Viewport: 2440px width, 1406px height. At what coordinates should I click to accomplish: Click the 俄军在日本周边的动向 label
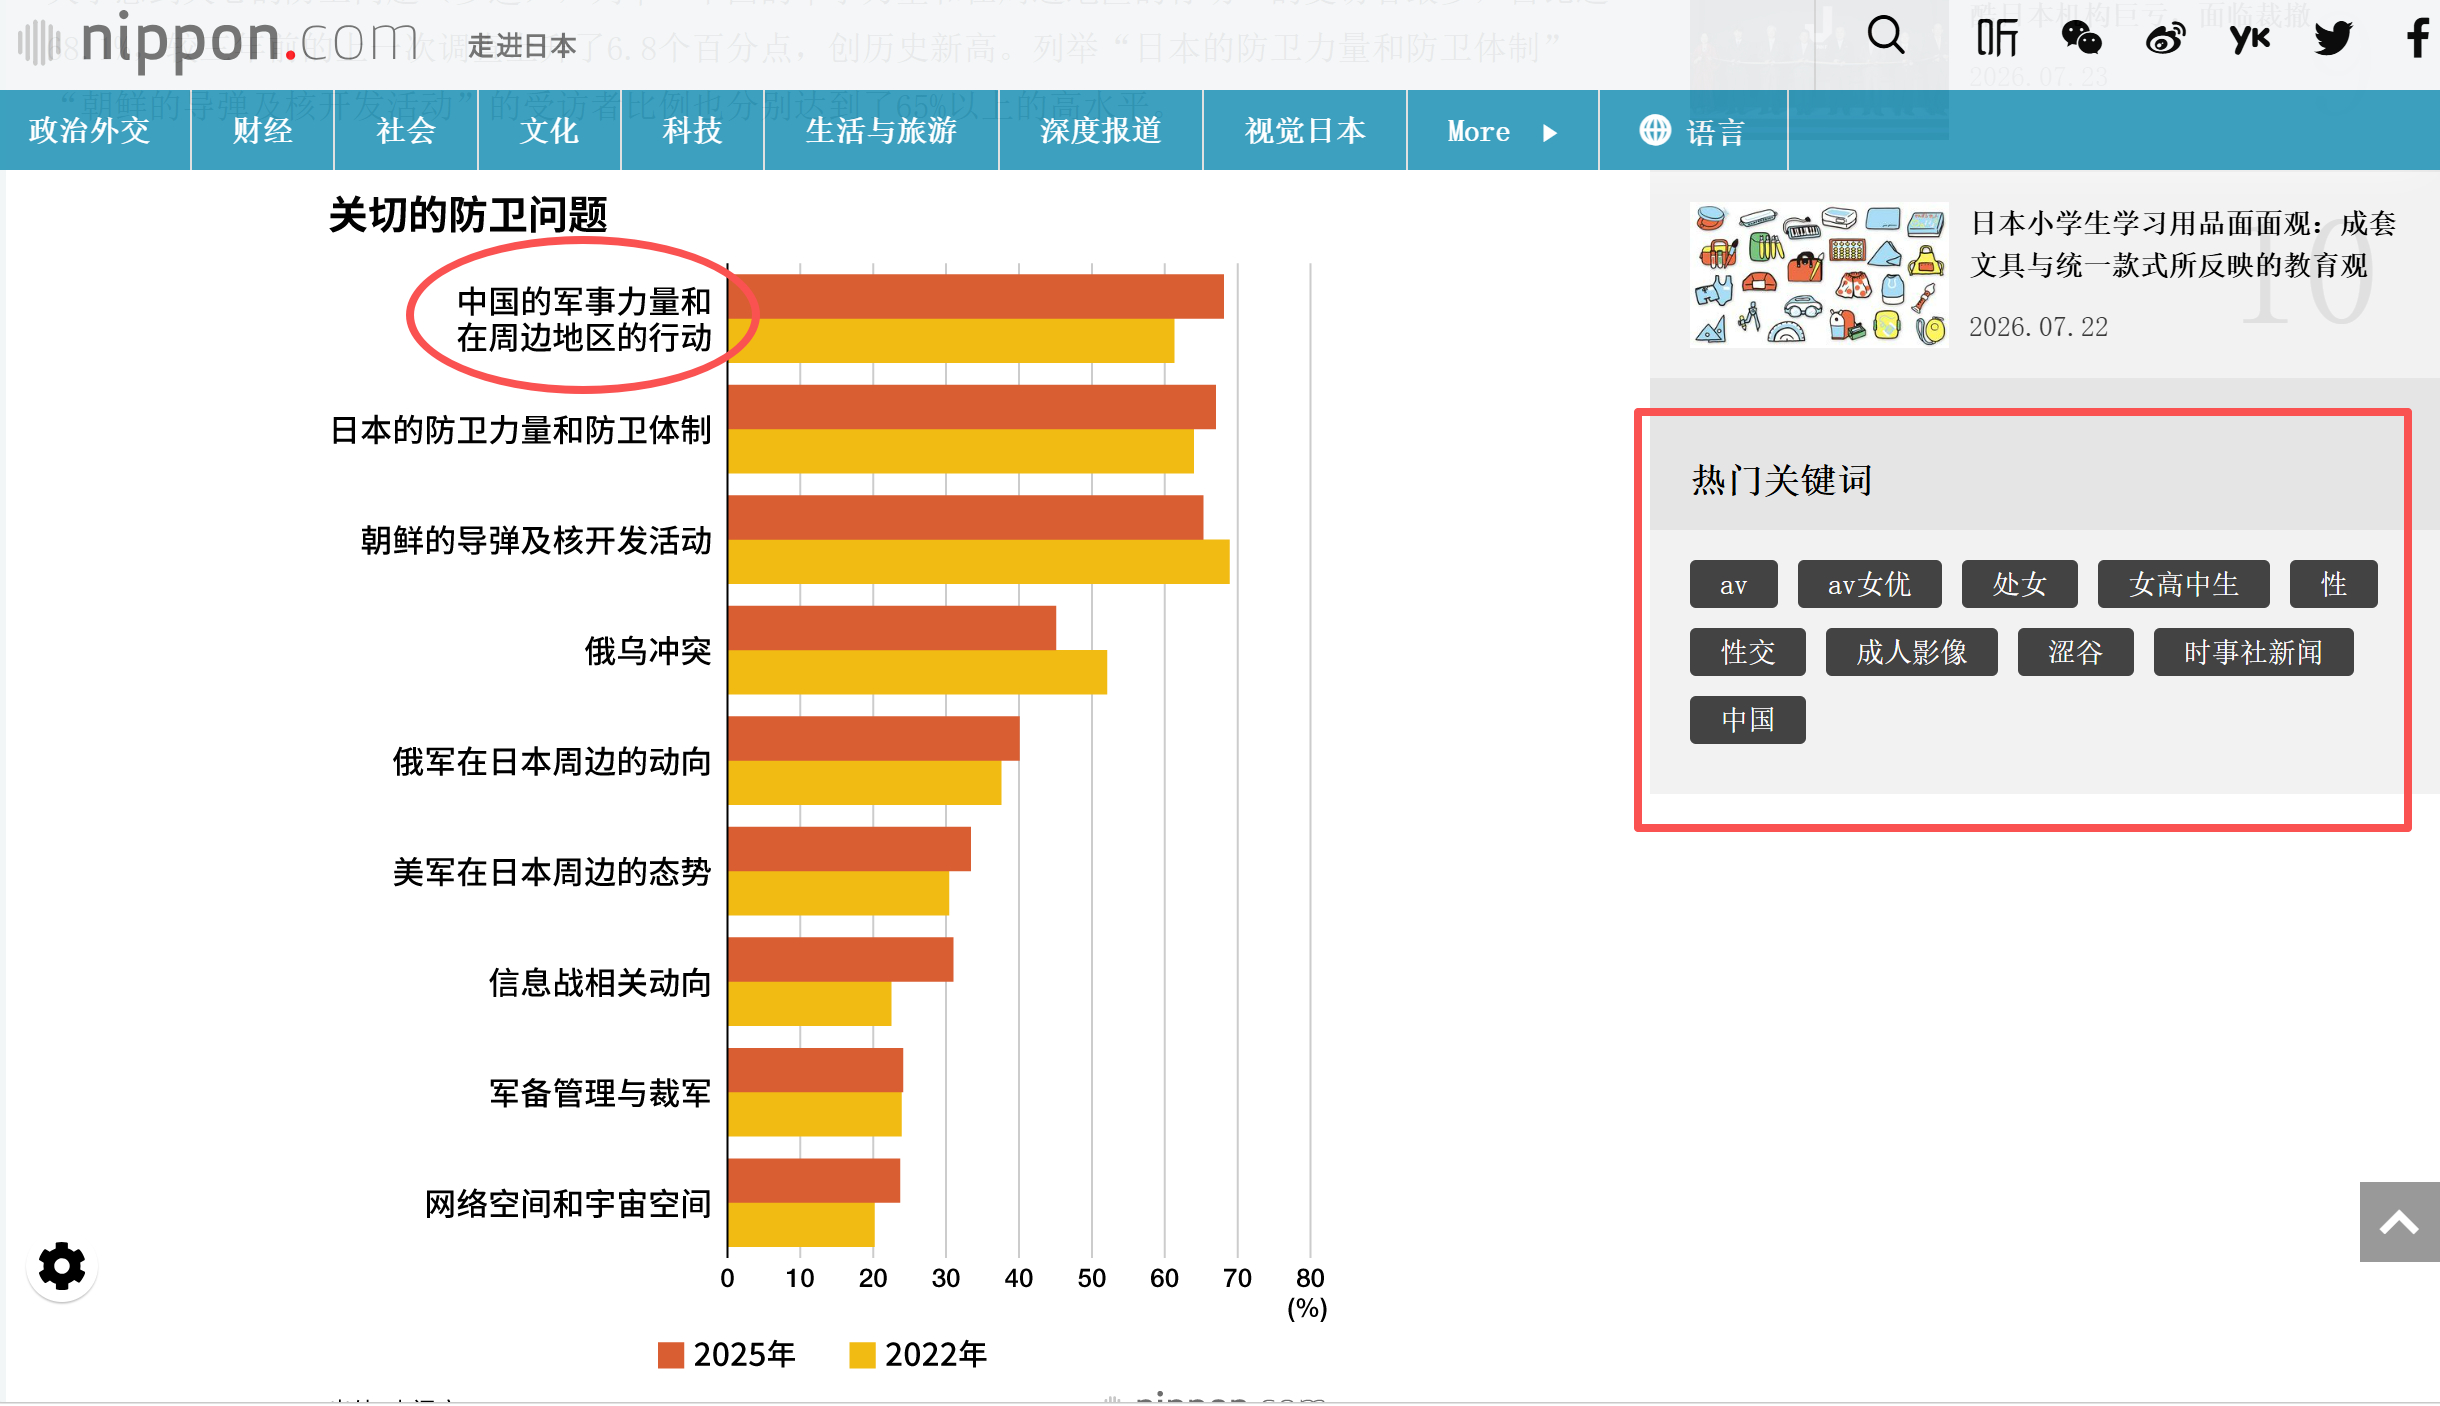552,762
